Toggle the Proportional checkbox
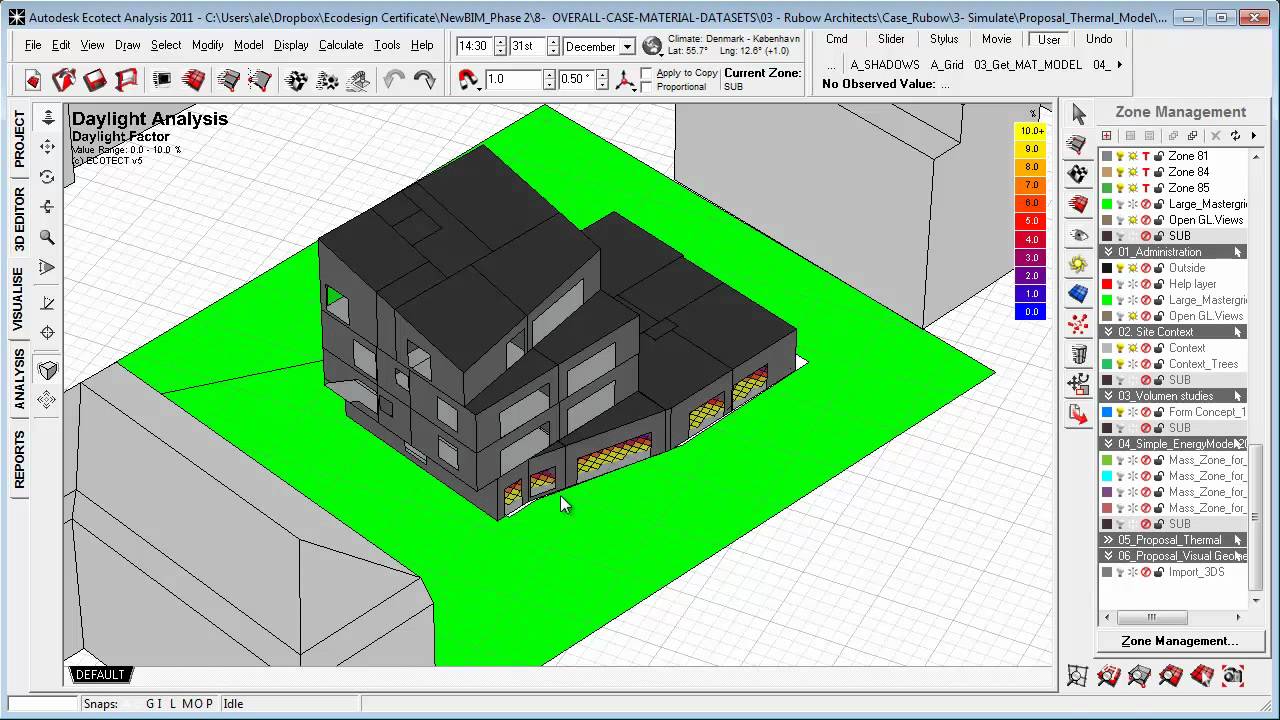Screen dimensions: 1280x720 (647, 87)
